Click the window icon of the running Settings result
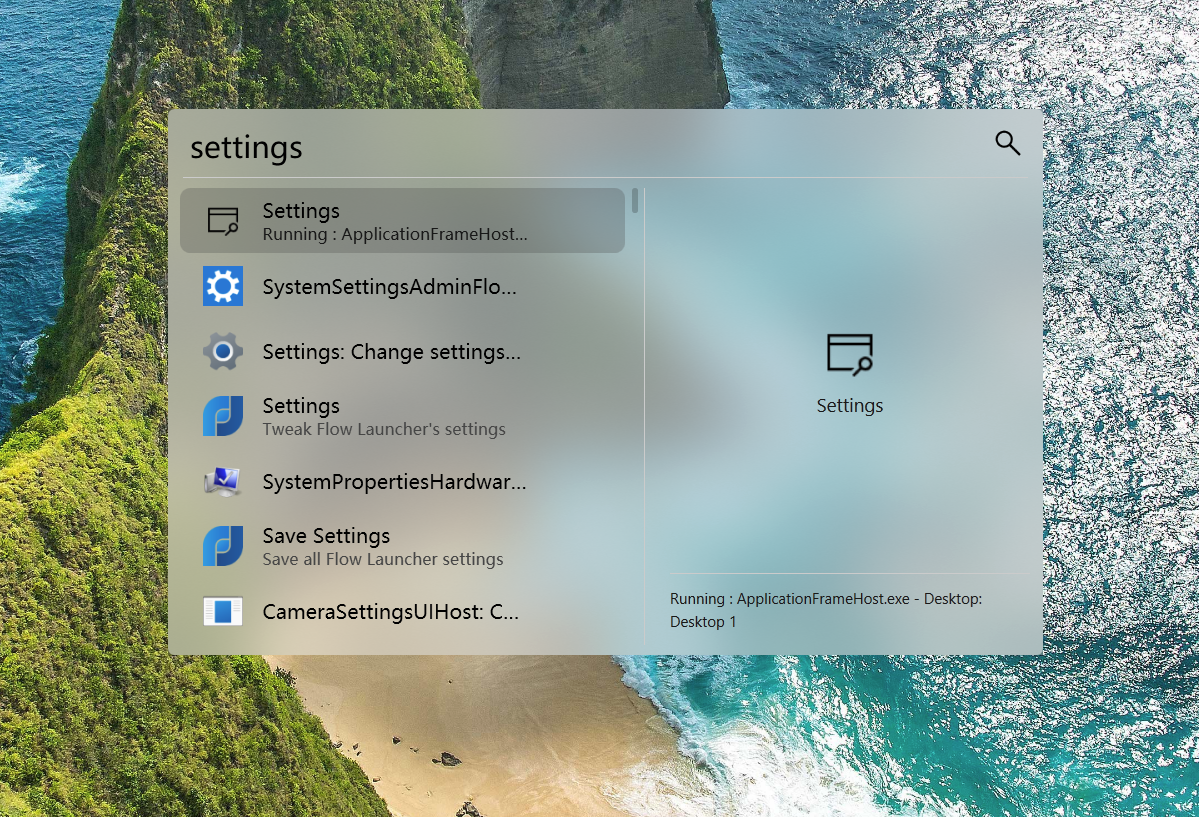1199x817 pixels. coord(223,221)
